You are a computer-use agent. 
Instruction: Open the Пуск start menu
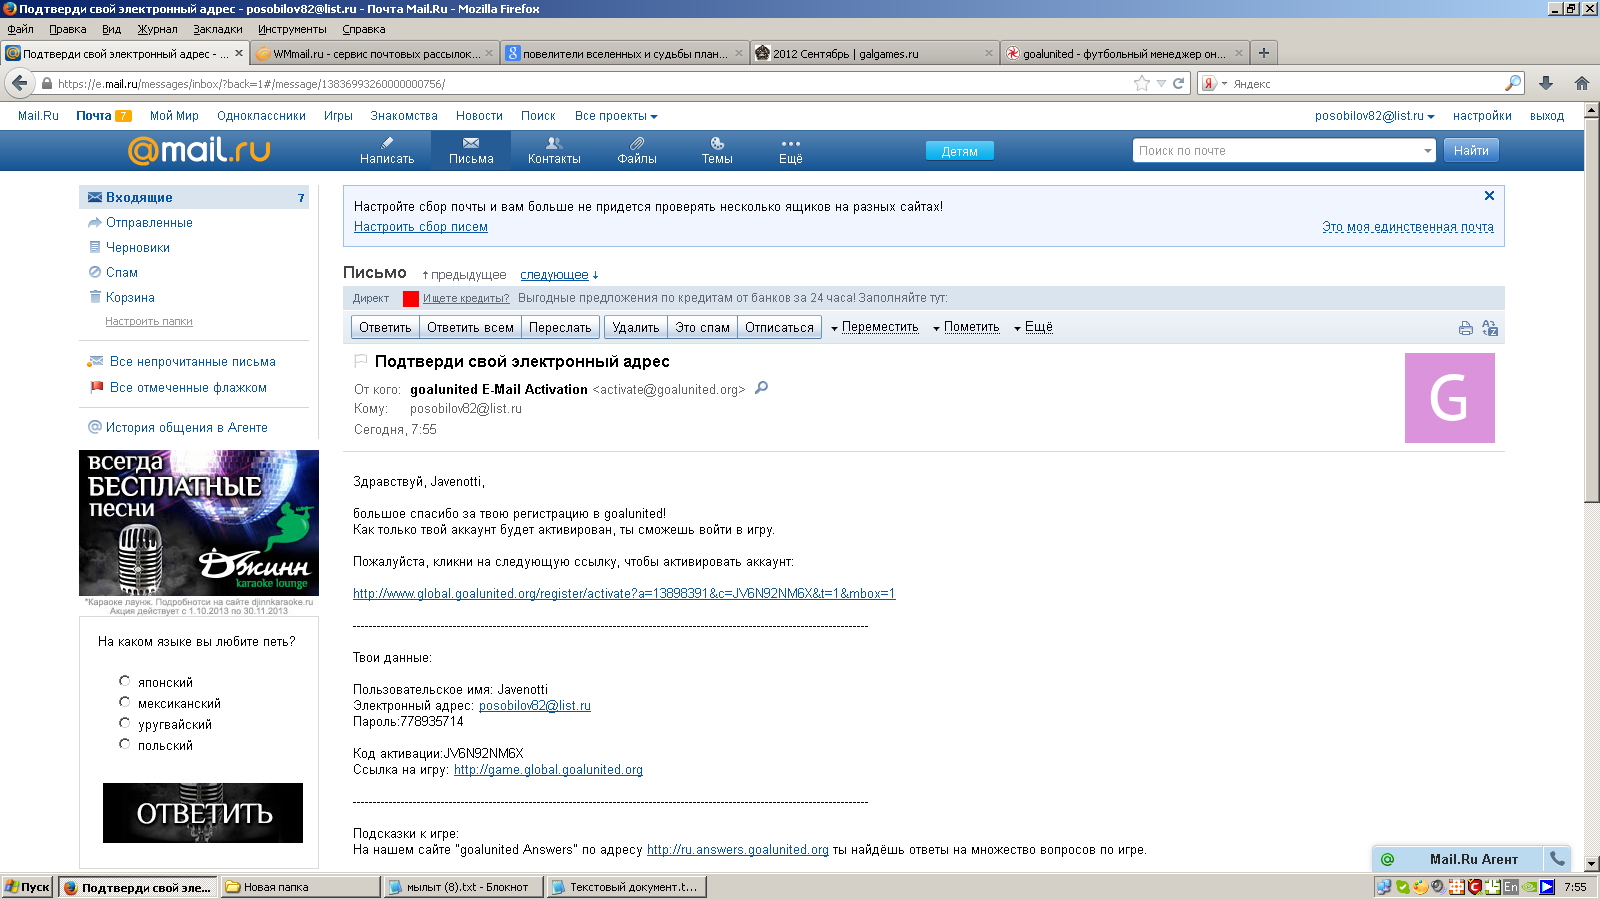coord(27,887)
